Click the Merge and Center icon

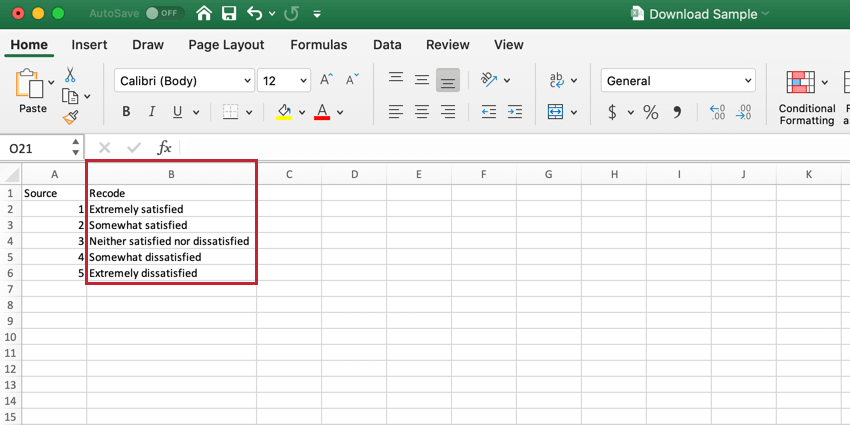pyautogui.click(x=556, y=112)
